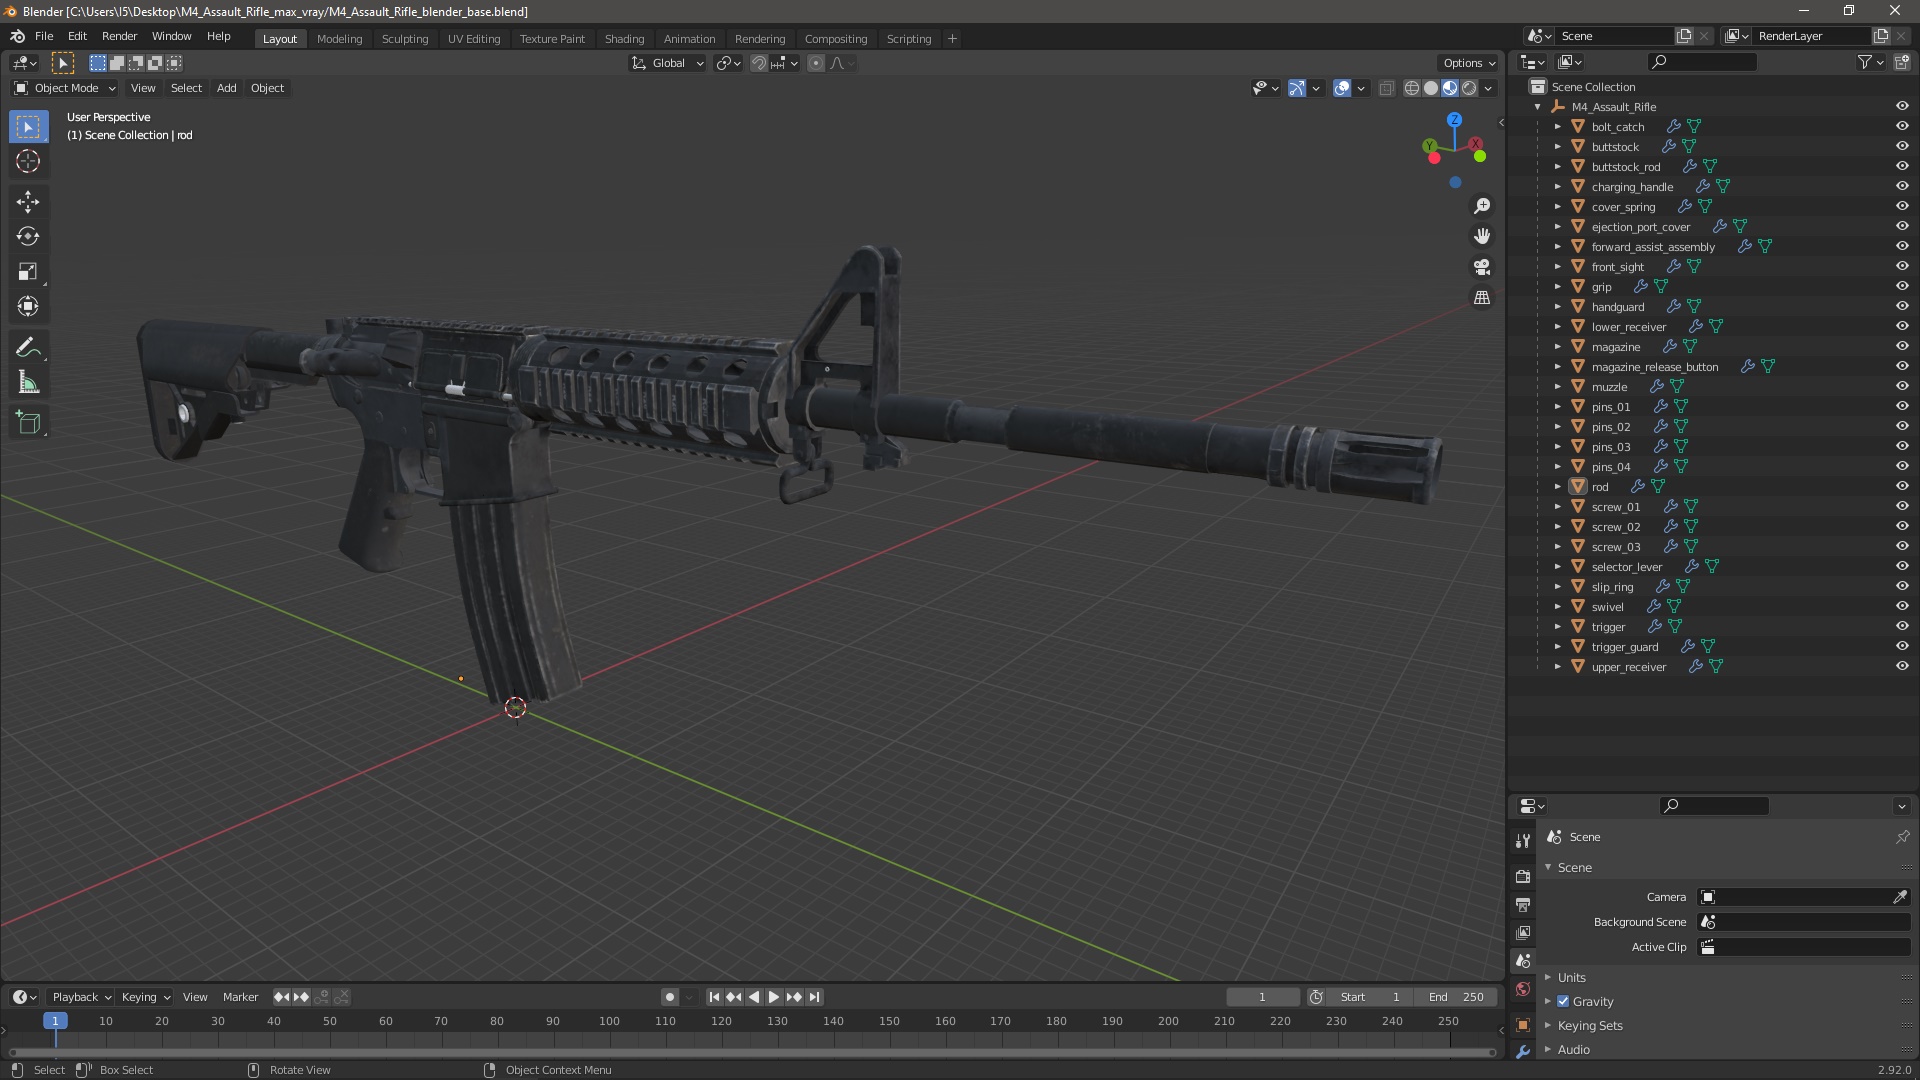
Task: Hide upper_receiver via eye icon
Action: [x=1902, y=667]
